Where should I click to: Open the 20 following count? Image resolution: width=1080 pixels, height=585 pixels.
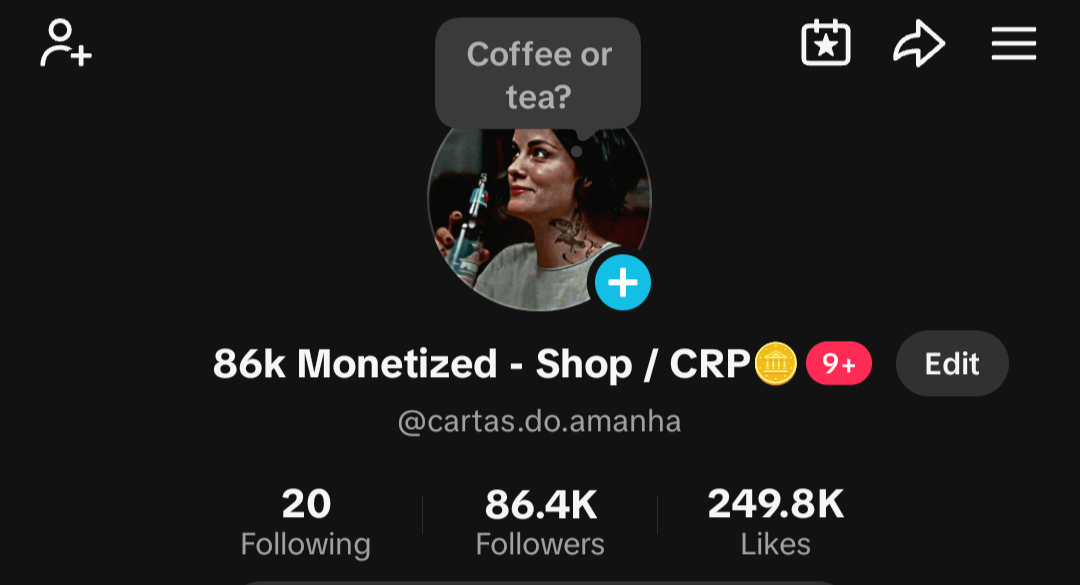pyautogui.click(x=306, y=504)
